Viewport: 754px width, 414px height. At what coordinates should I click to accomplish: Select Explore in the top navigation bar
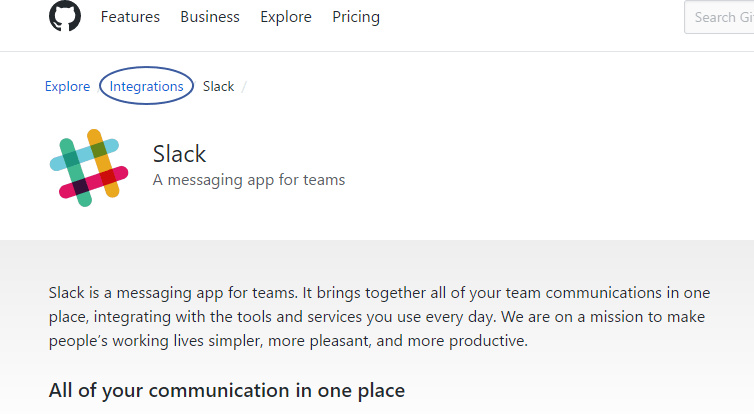coord(286,17)
